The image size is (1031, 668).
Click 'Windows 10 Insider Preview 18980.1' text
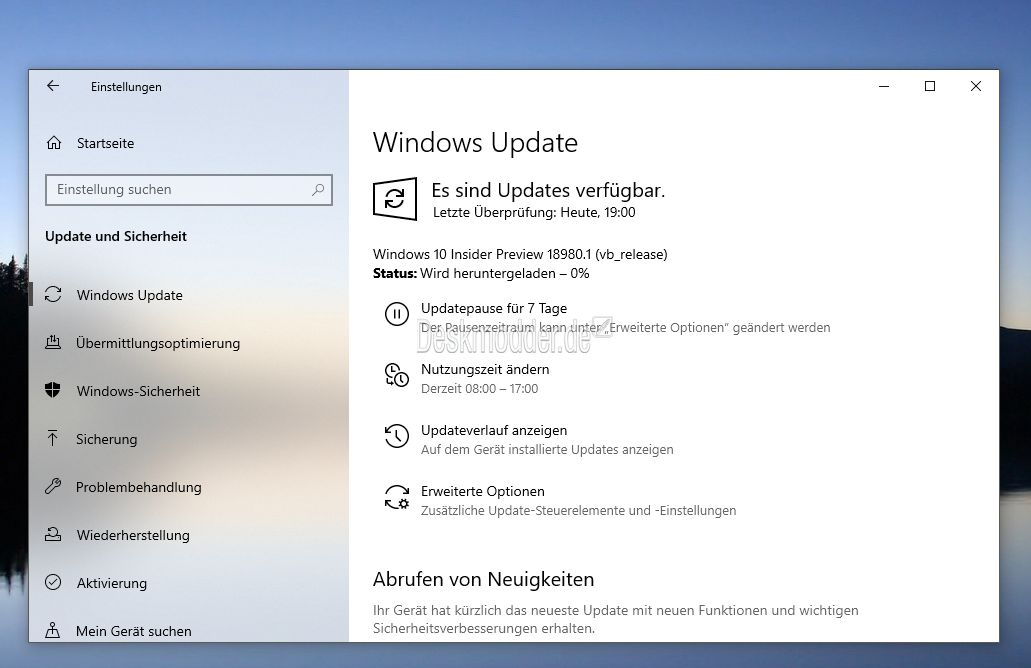pos(482,254)
